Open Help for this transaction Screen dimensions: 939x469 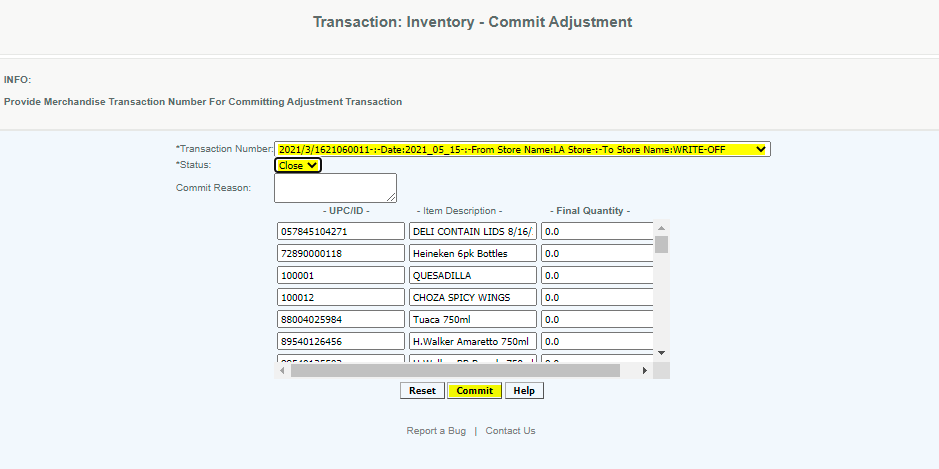524,390
